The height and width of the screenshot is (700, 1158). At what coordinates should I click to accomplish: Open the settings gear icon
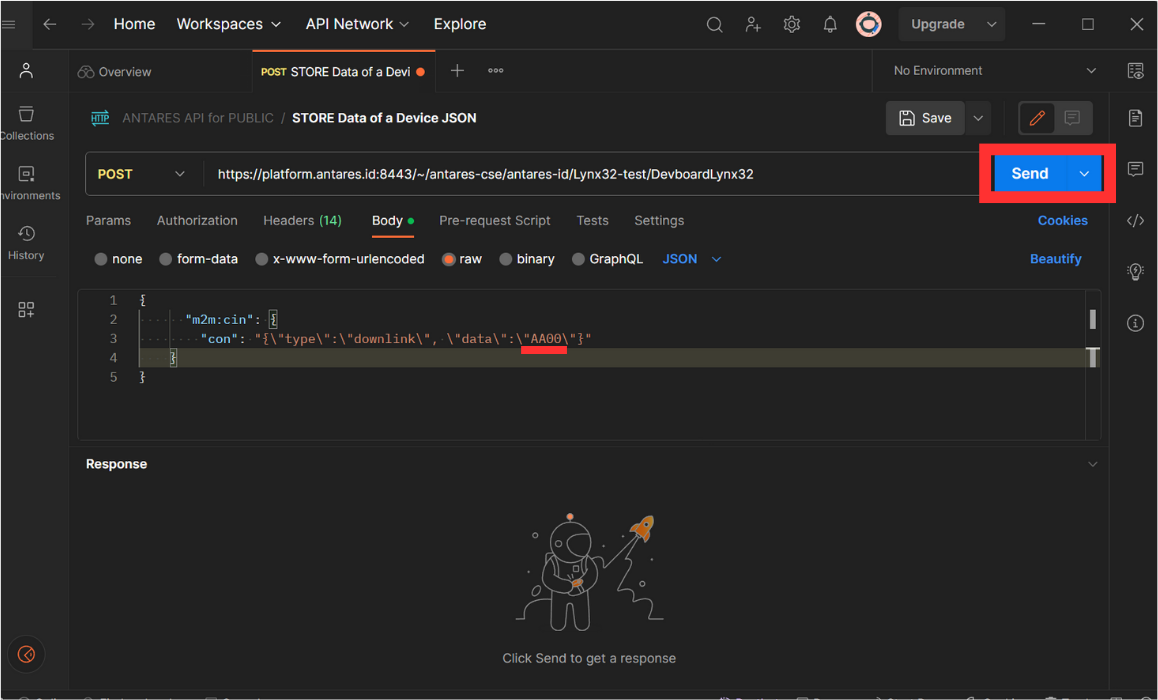(x=791, y=25)
